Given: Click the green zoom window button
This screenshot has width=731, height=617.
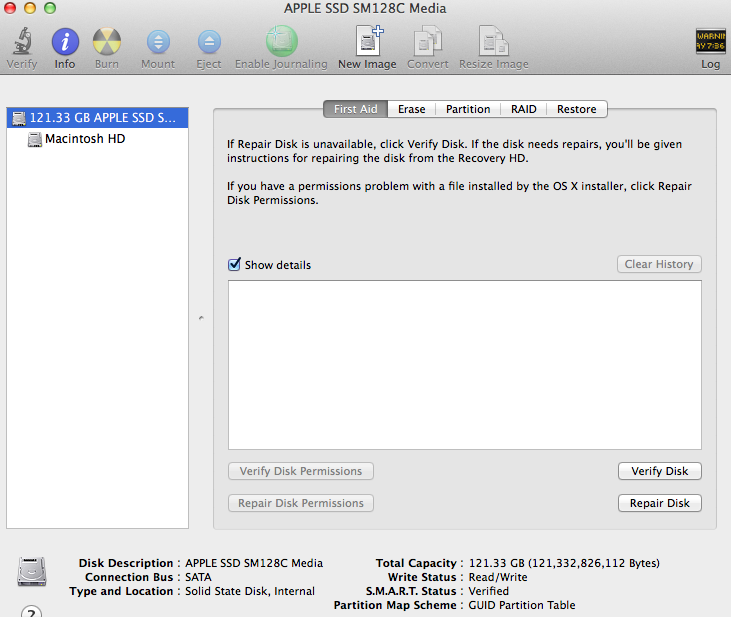Looking at the screenshot, I should pos(50,8).
